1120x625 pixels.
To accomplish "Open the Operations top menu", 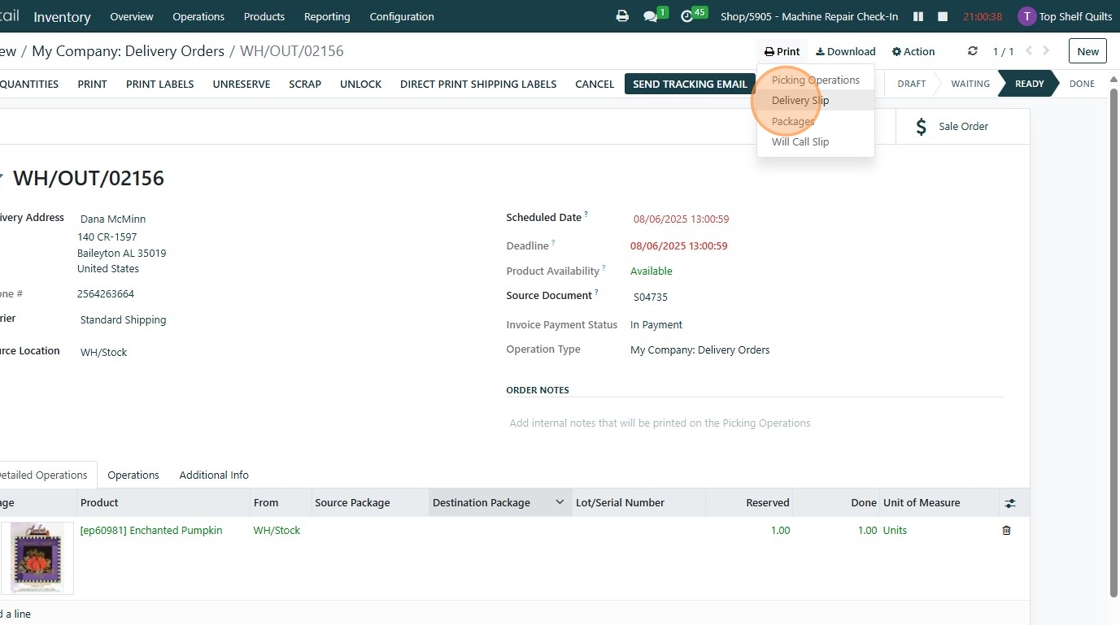I will pos(198,16).
